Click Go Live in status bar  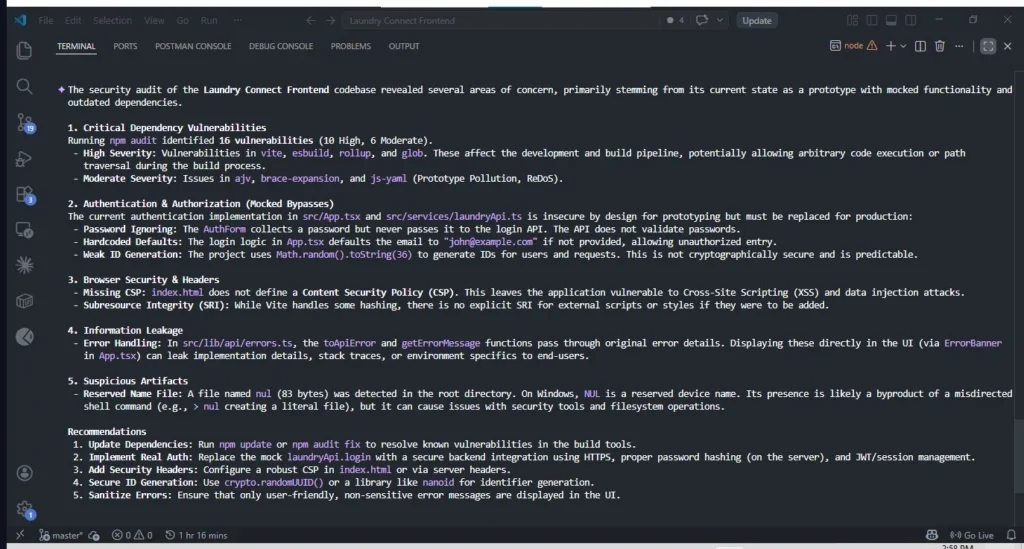(972, 535)
